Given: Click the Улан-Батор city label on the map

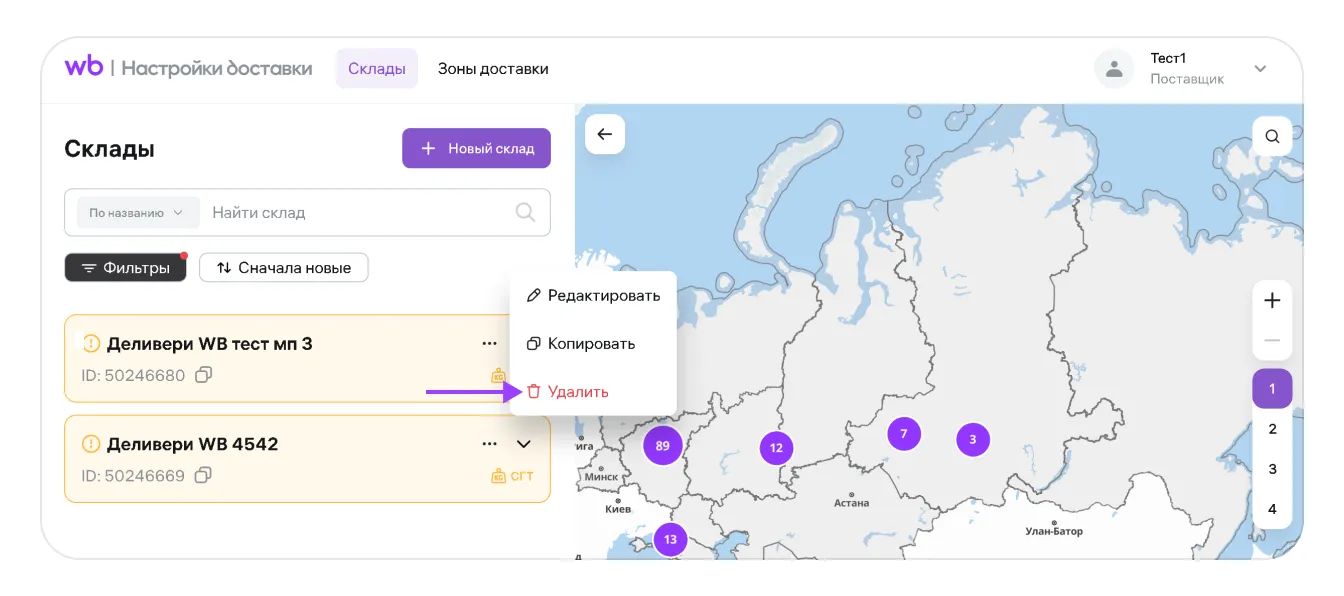Looking at the screenshot, I should point(1054,531).
